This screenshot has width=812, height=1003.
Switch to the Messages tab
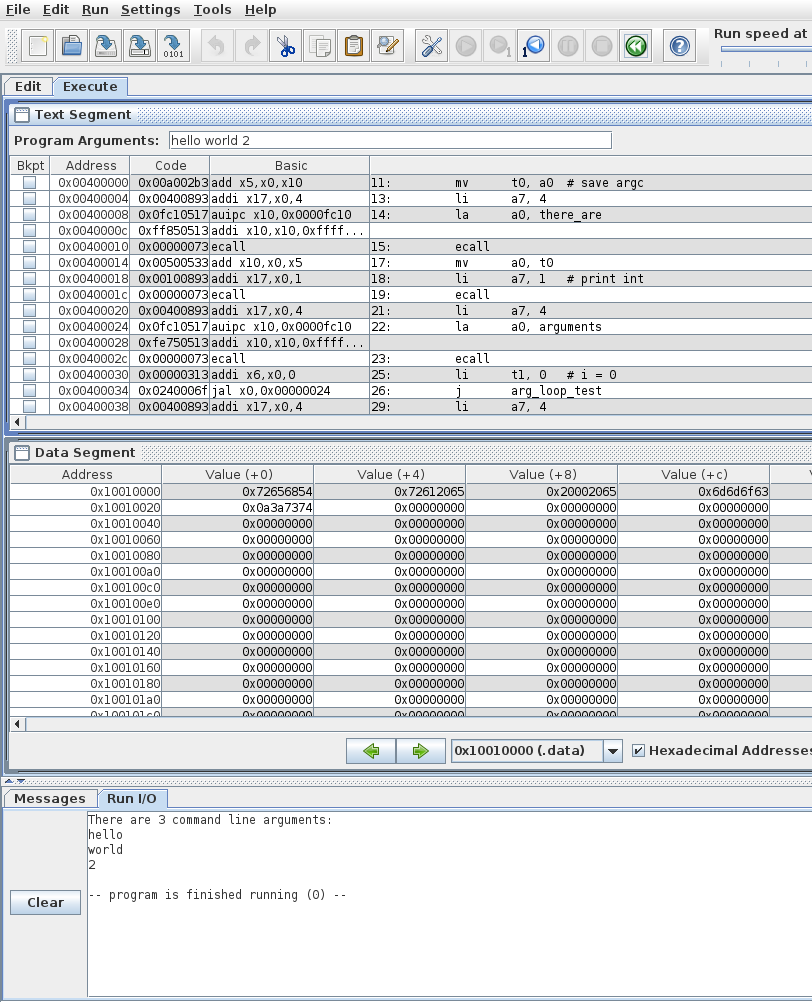tap(50, 798)
